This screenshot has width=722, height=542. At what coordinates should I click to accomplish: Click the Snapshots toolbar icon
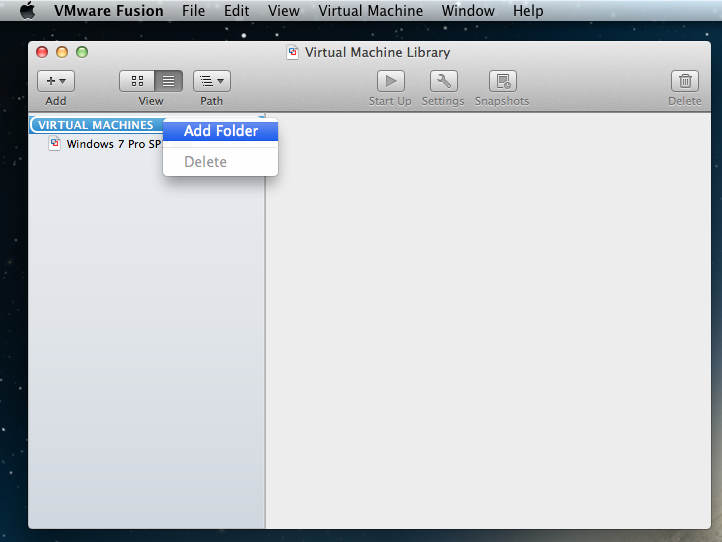[502, 82]
